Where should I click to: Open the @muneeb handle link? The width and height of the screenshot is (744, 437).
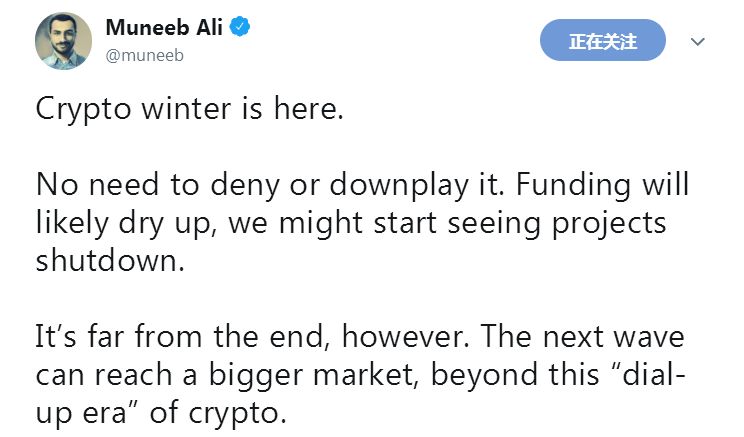(144, 55)
